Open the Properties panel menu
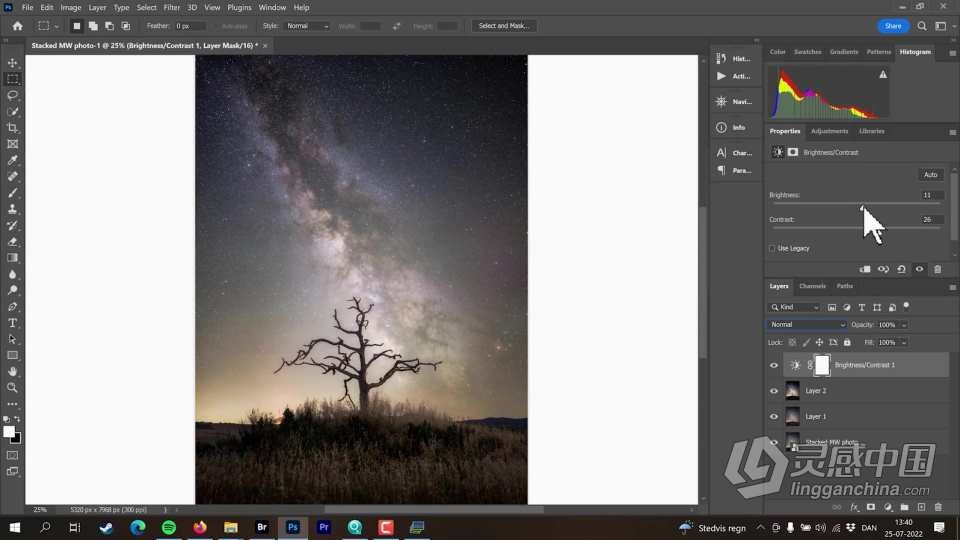960x540 pixels. (x=952, y=132)
